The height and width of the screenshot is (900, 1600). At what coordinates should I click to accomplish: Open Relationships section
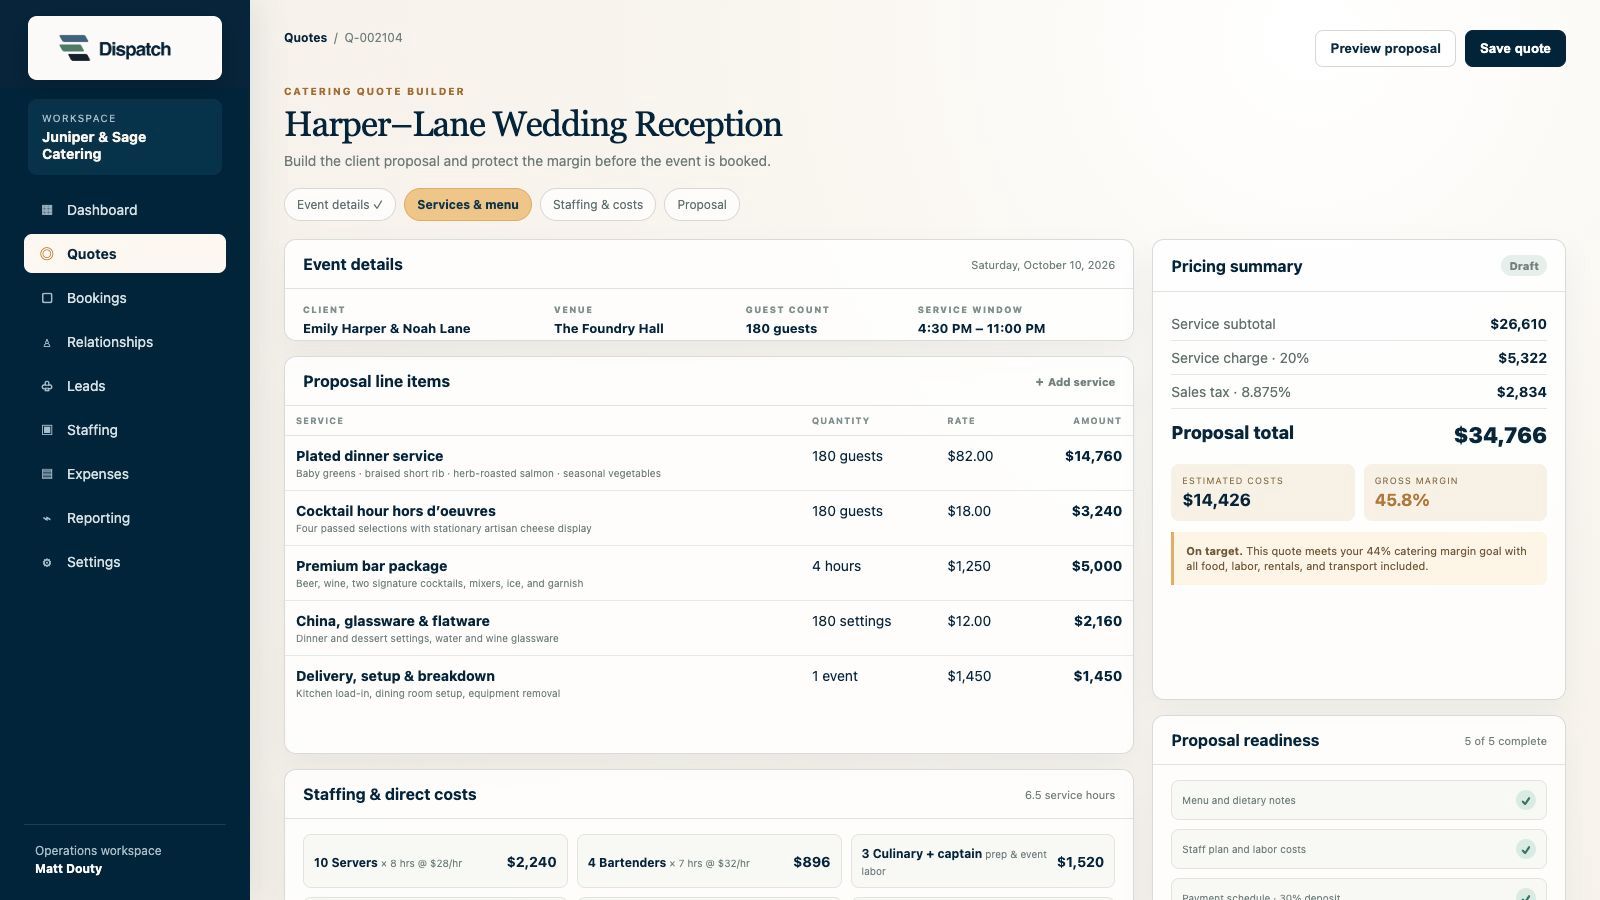(125, 342)
